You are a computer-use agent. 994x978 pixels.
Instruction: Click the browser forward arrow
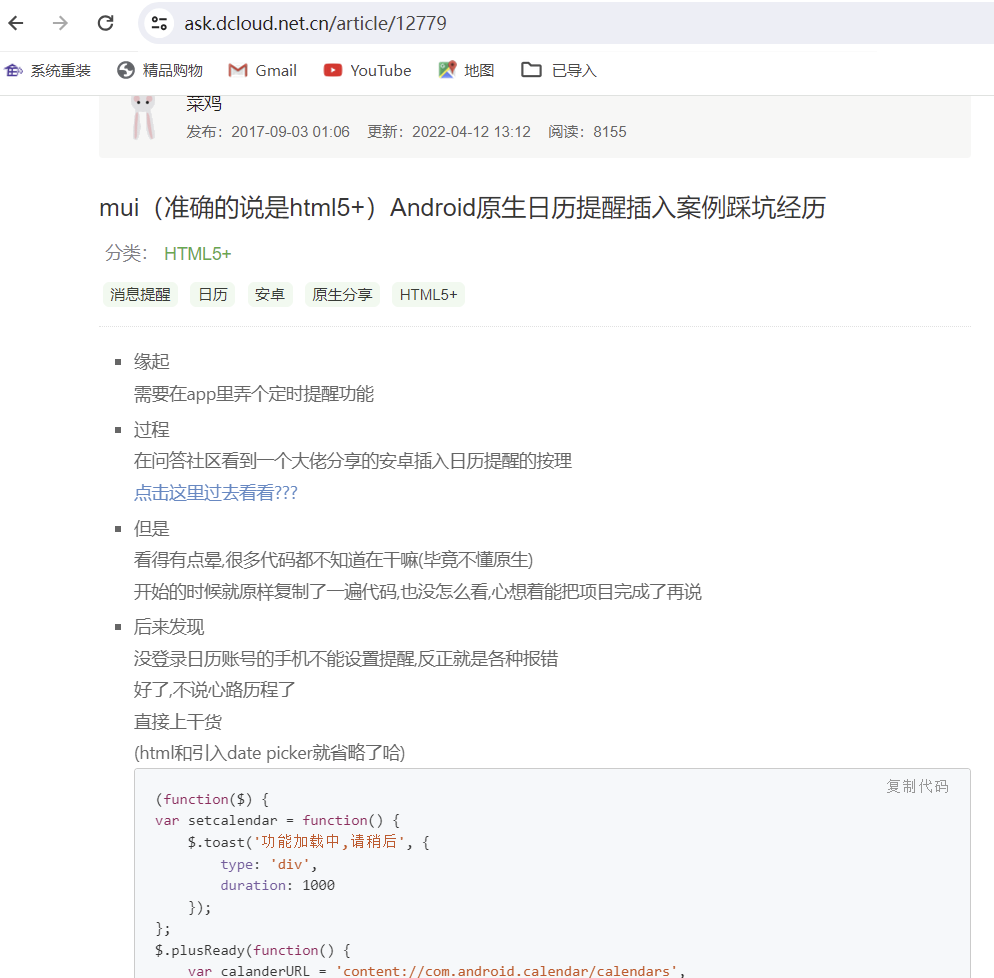click(x=60, y=22)
